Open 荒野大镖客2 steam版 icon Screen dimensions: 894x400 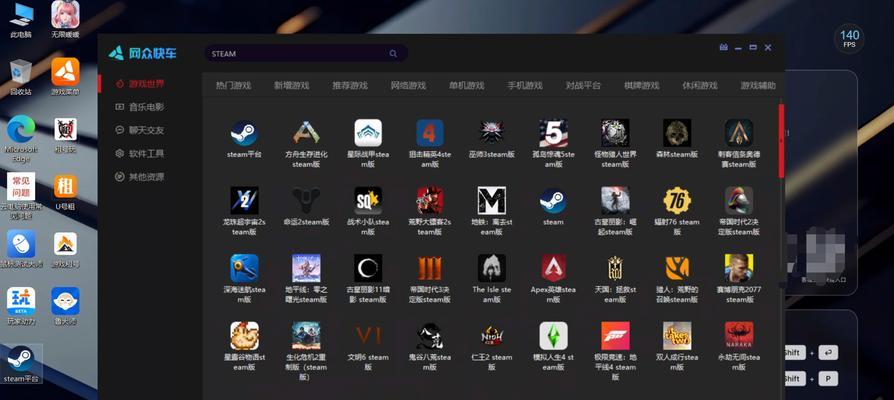[430, 201]
